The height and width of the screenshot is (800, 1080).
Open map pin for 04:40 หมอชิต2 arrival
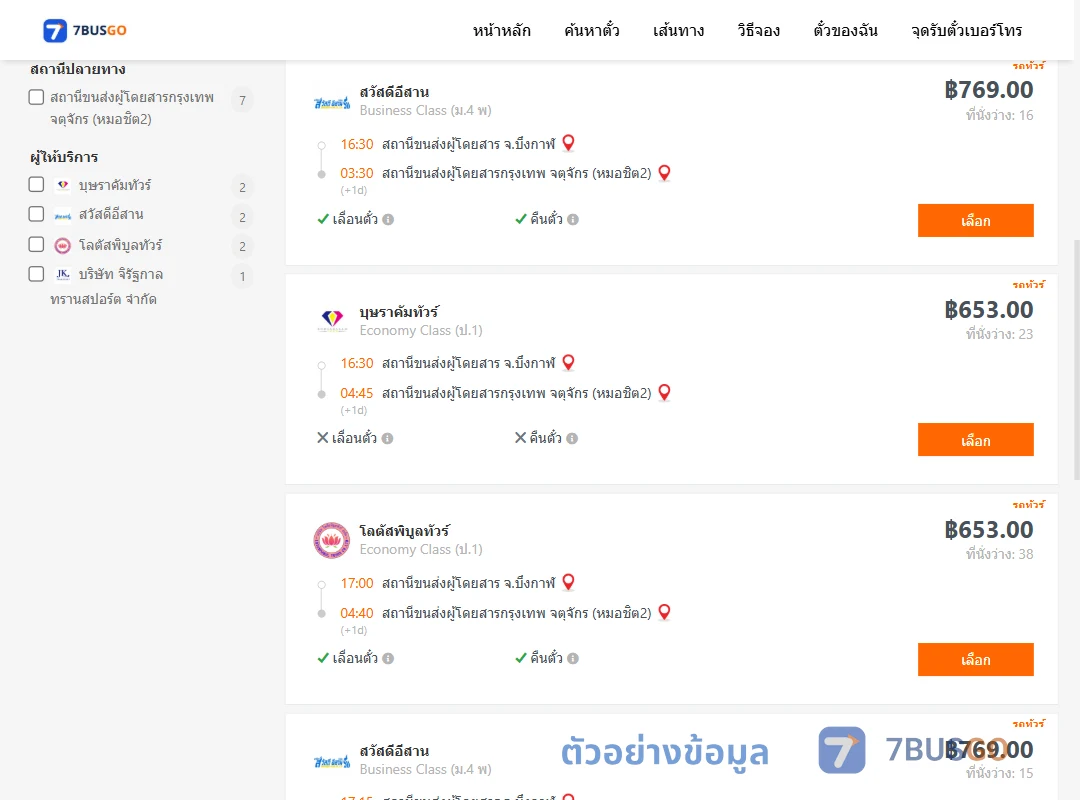pyautogui.click(x=665, y=612)
